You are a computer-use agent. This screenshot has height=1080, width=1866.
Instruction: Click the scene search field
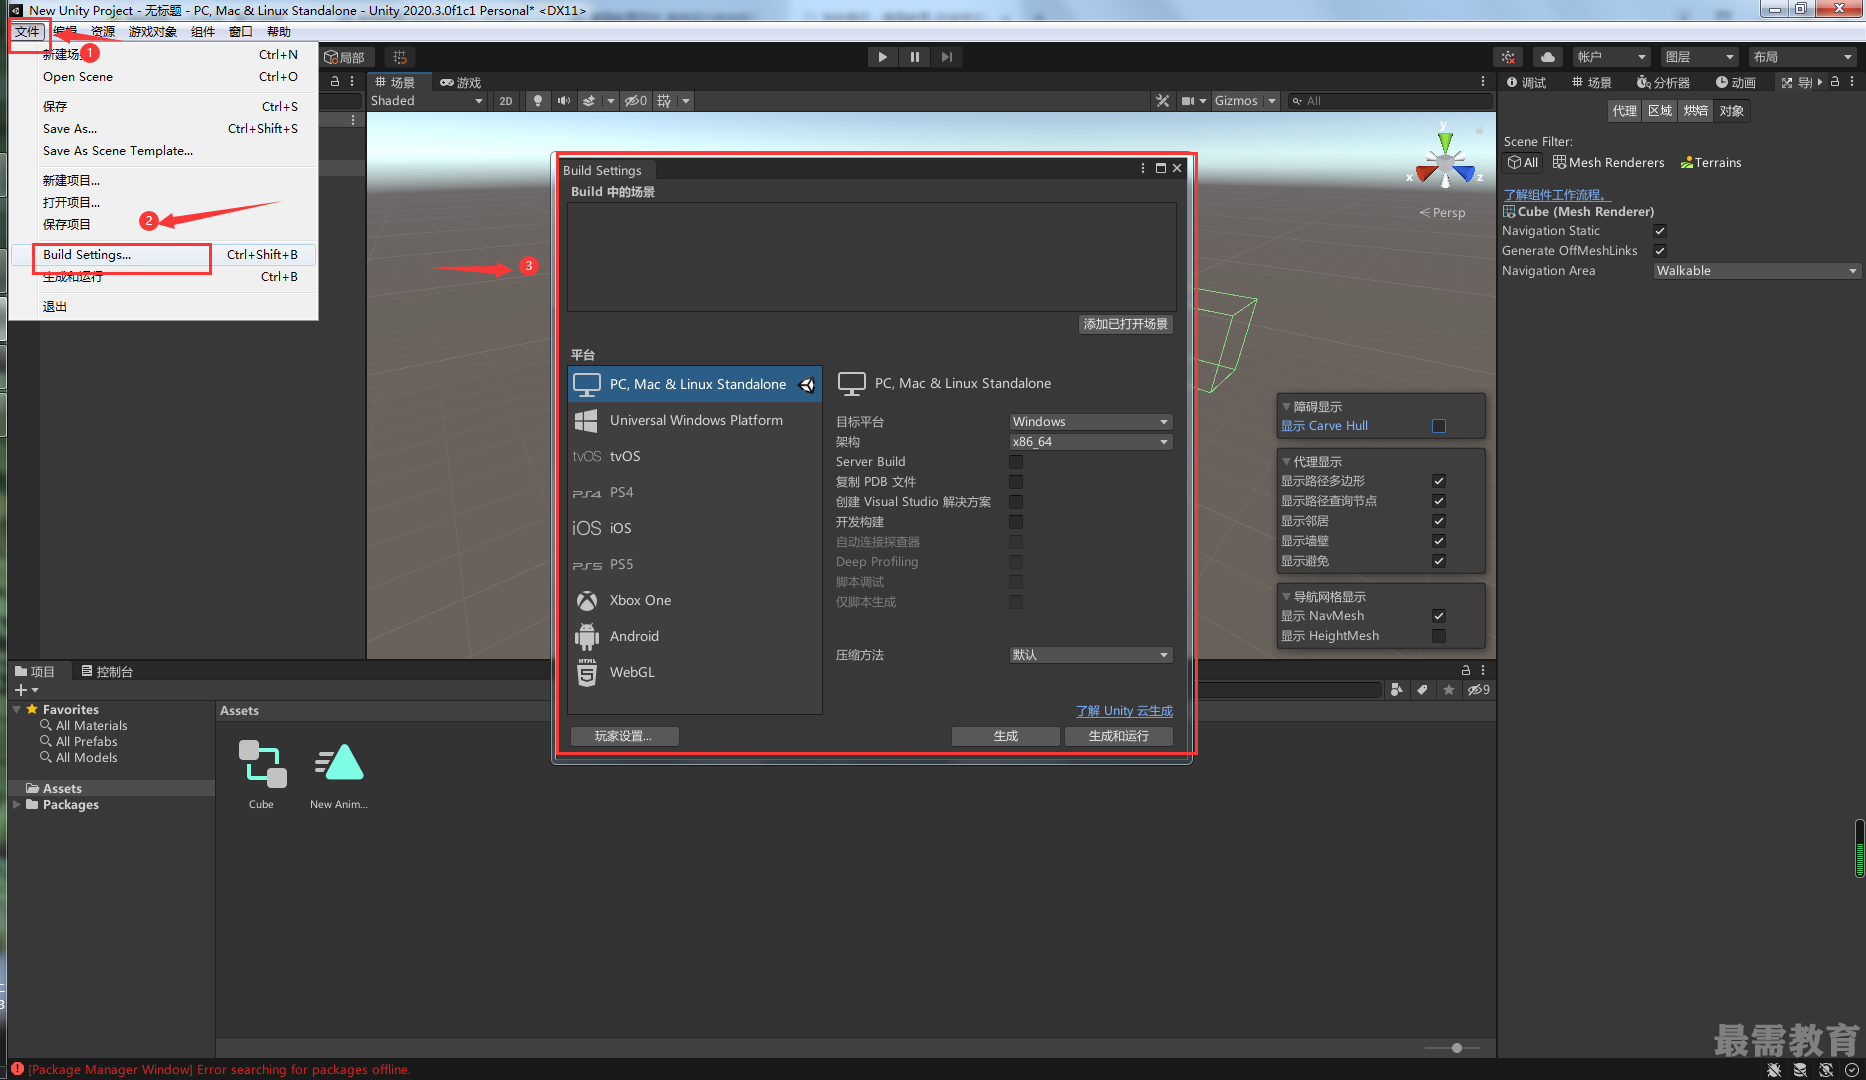[1388, 101]
